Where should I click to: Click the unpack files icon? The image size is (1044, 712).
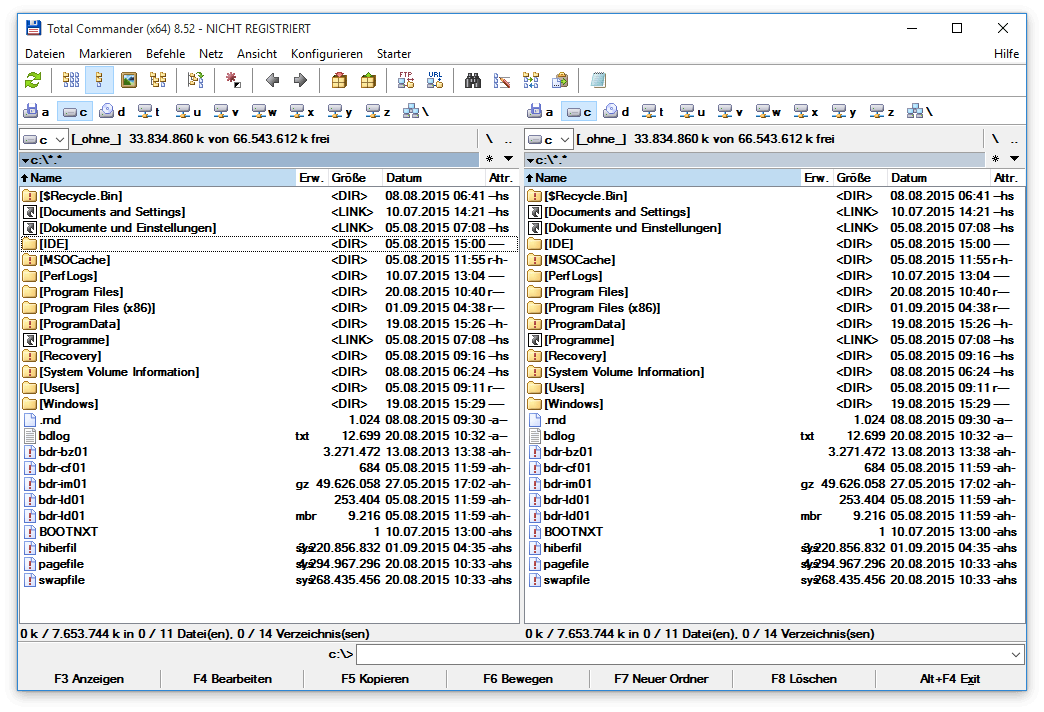[368, 81]
